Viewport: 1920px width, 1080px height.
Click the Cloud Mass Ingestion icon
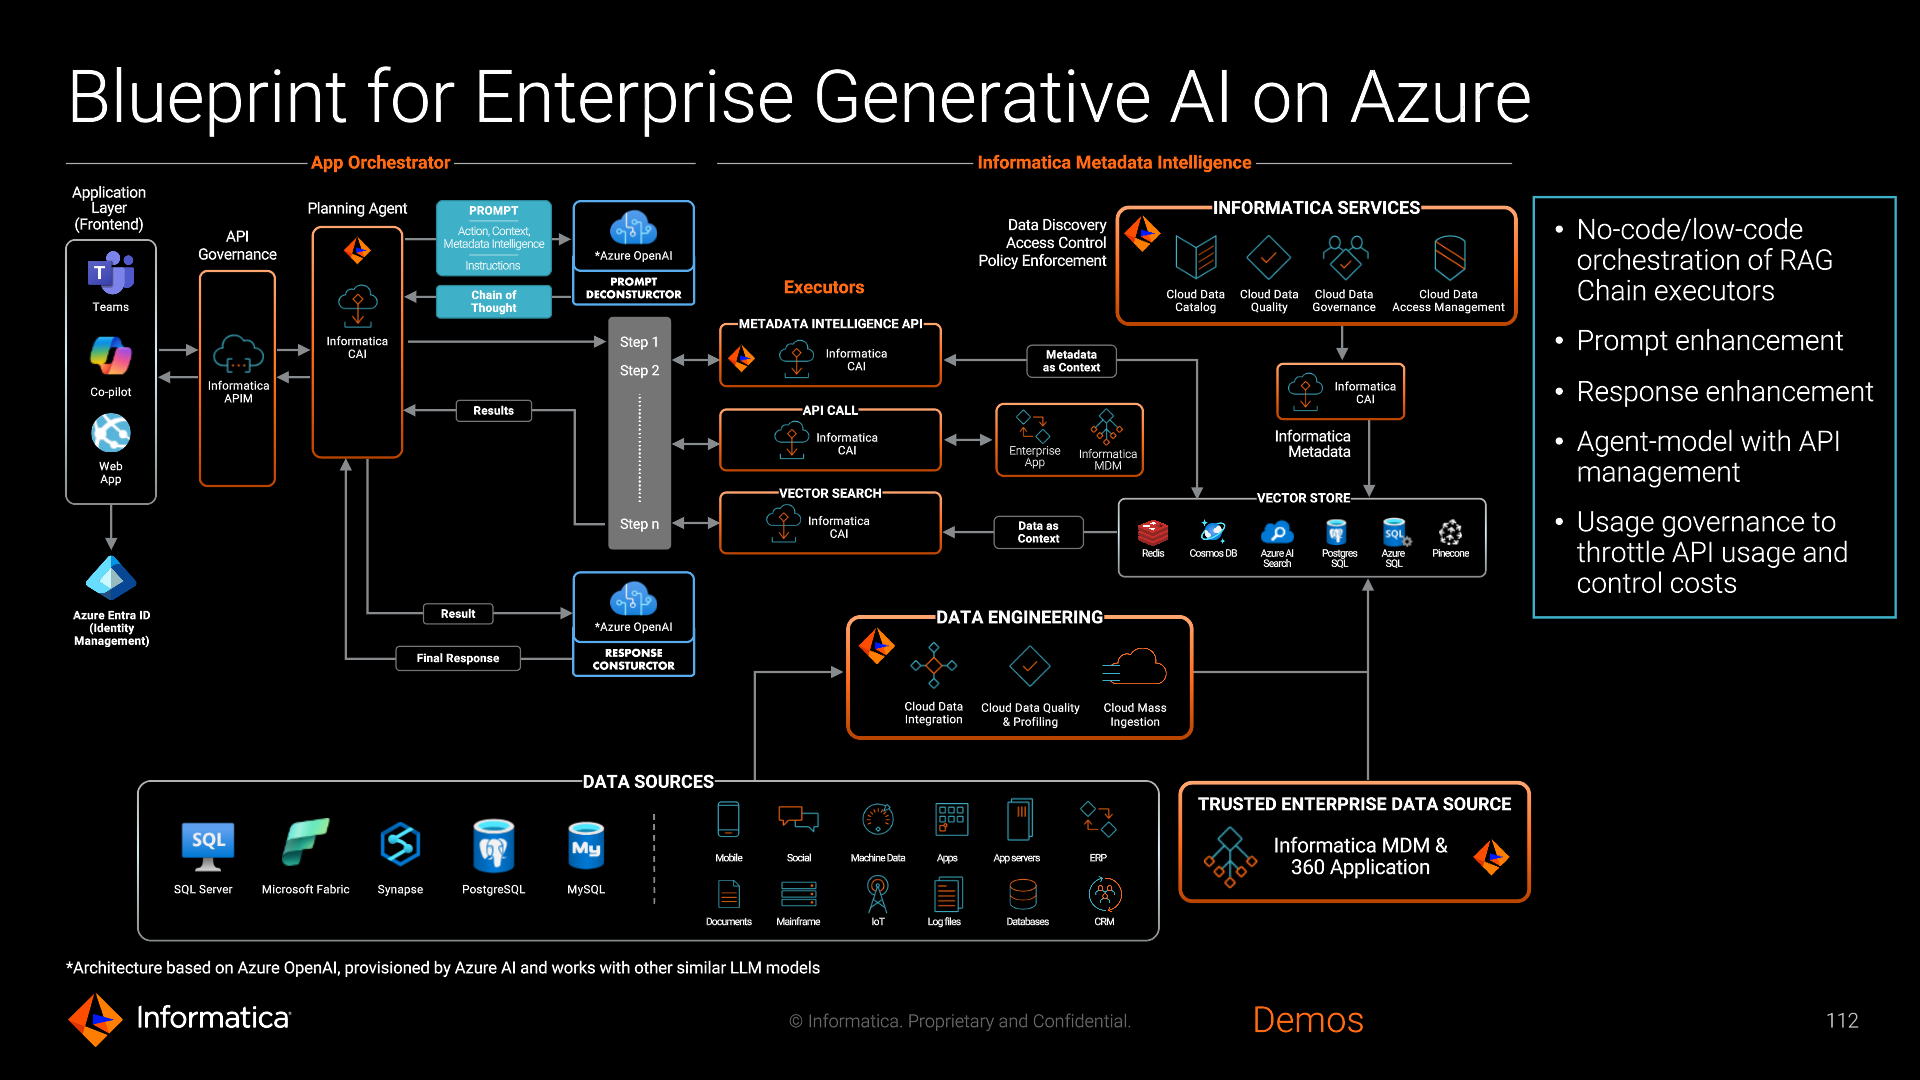[x=1135, y=667]
